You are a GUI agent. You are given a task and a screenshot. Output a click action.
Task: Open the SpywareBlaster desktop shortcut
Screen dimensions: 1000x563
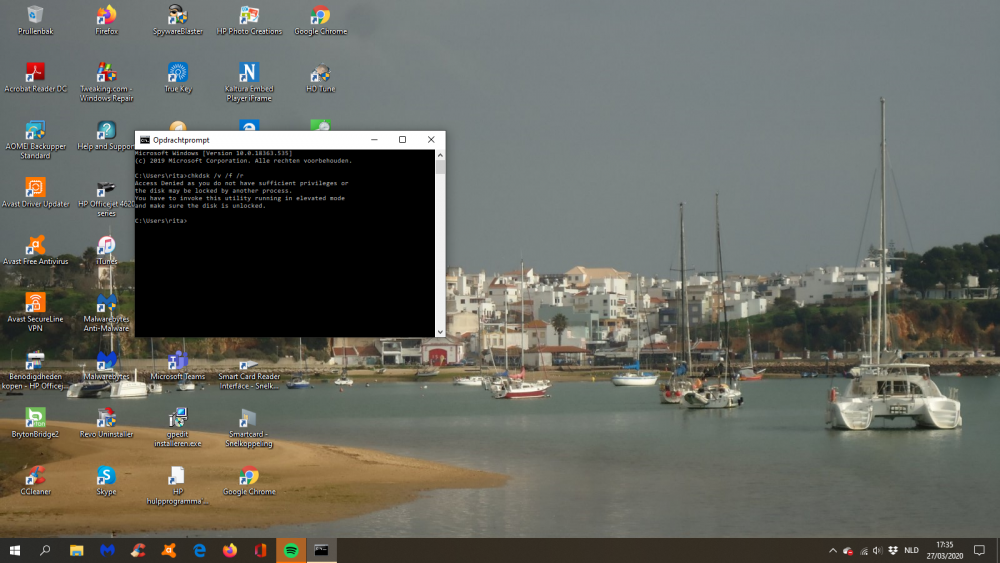pyautogui.click(x=177, y=16)
